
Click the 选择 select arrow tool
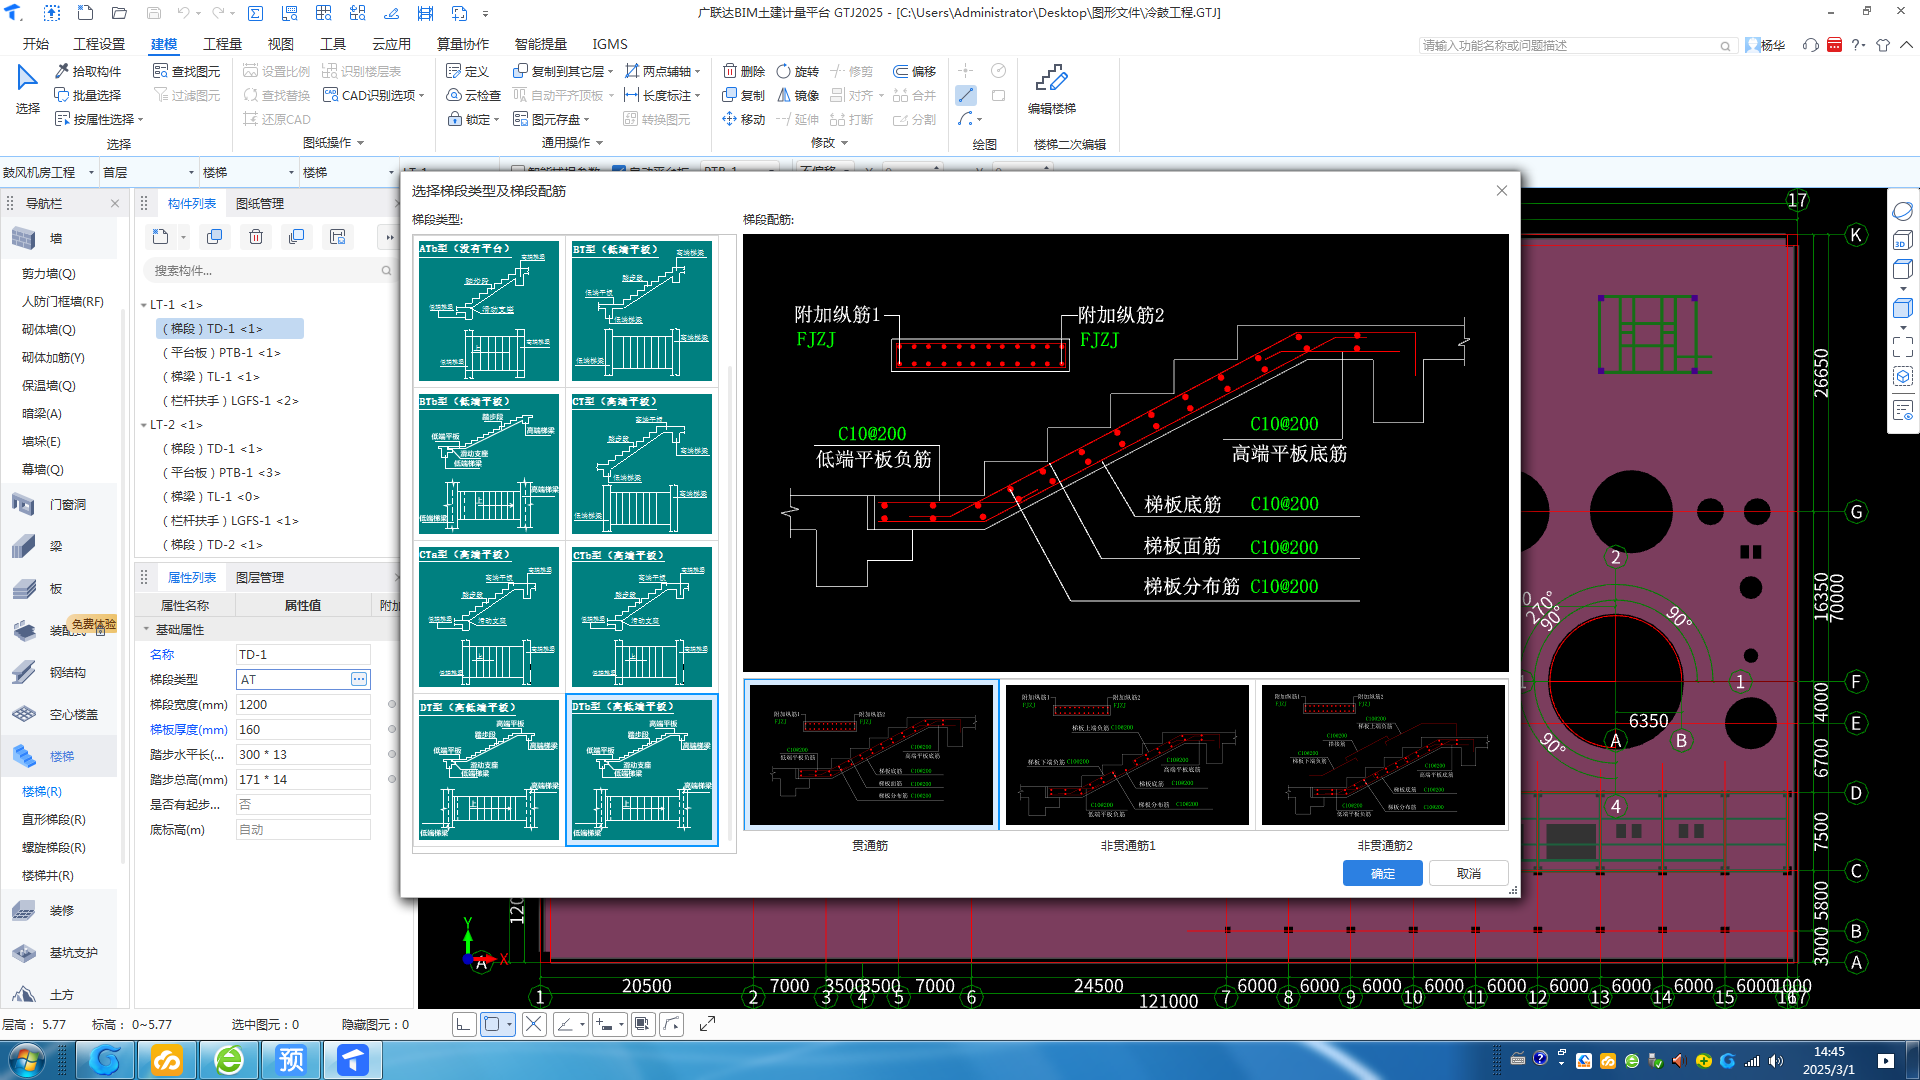(27, 89)
